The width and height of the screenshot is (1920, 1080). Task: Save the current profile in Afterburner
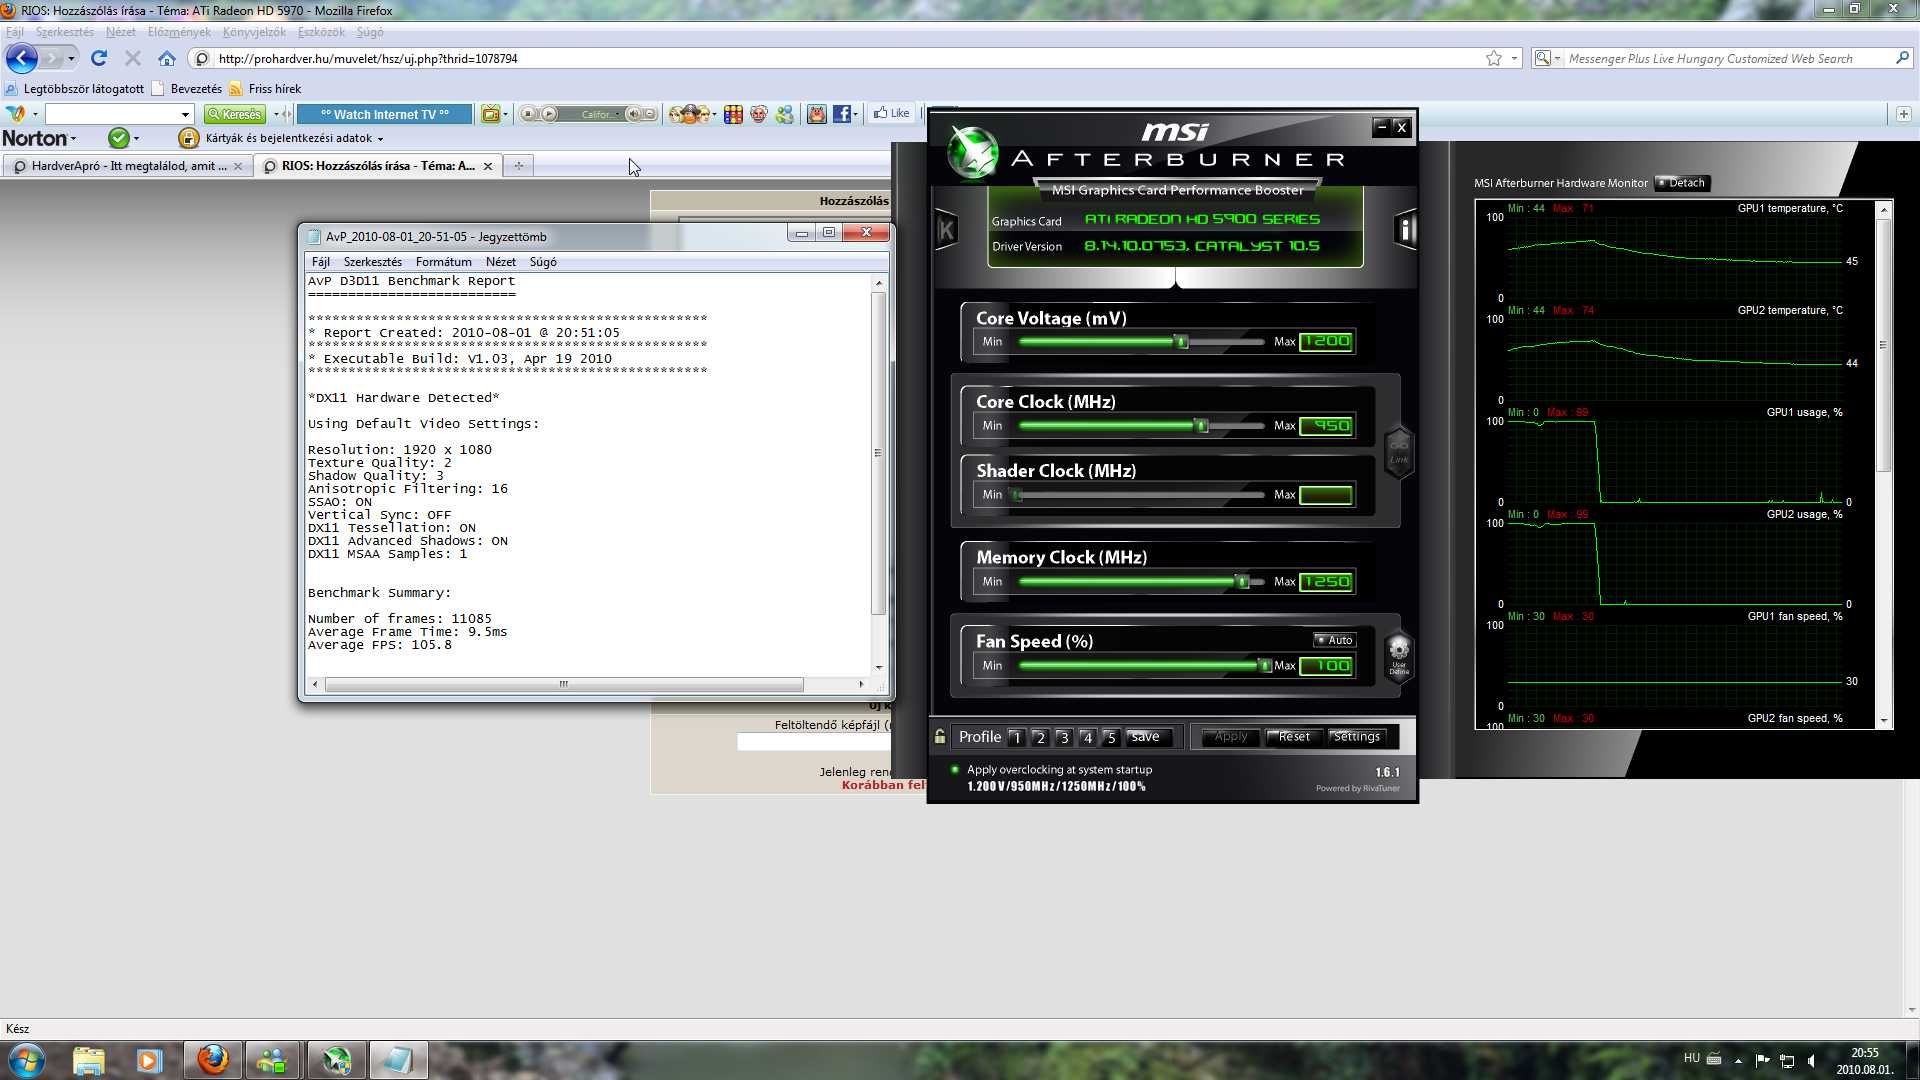click(x=1146, y=737)
